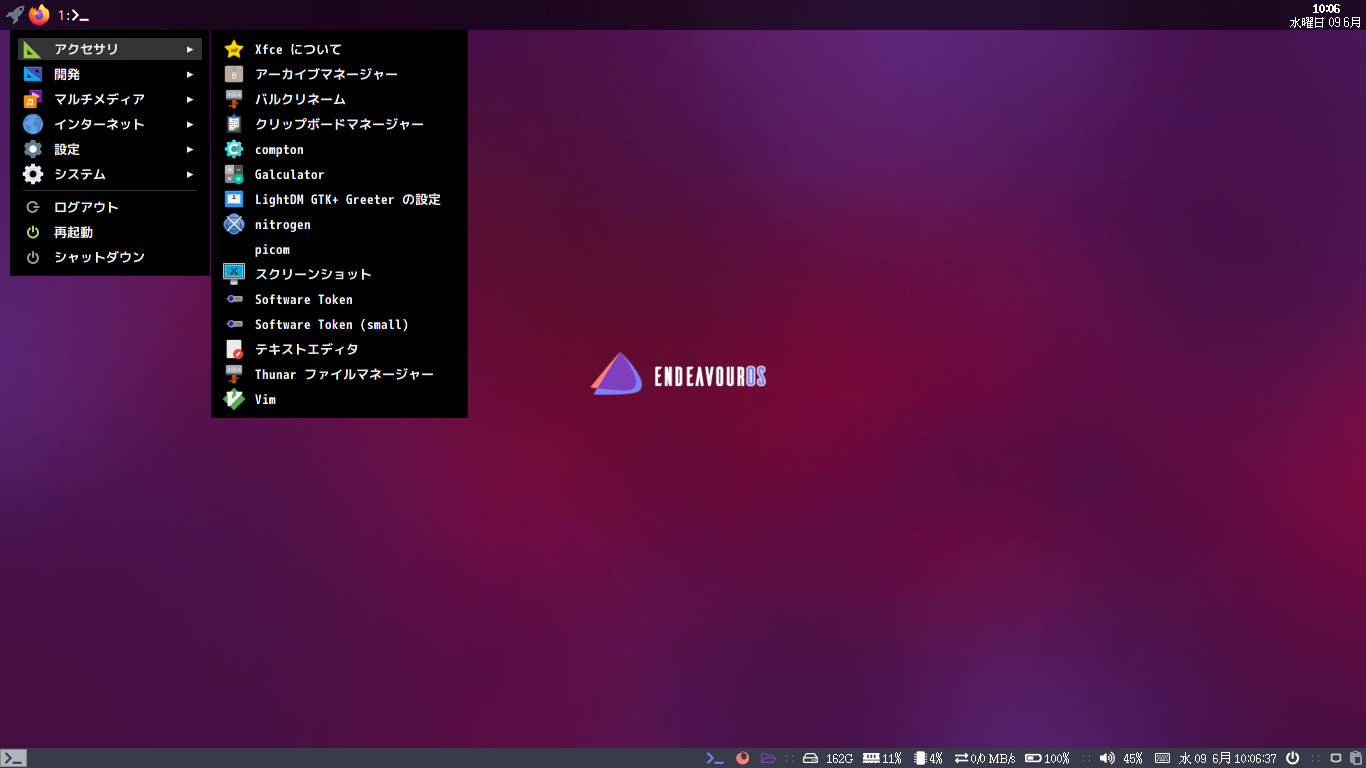Viewport: 1366px width, 768px height.
Task: Click the network speed 0/0 MB/s indicator
Action: [985, 758]
